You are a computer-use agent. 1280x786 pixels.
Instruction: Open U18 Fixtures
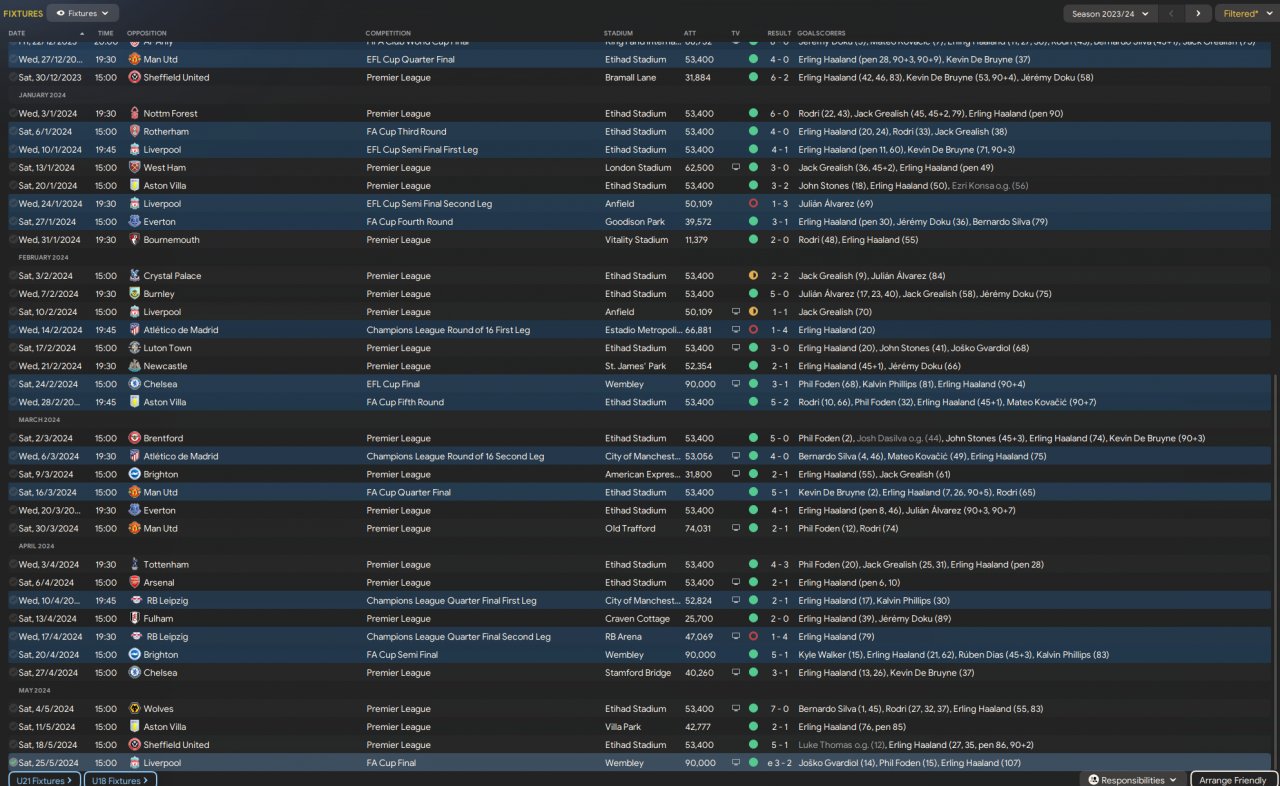(120, 780)
